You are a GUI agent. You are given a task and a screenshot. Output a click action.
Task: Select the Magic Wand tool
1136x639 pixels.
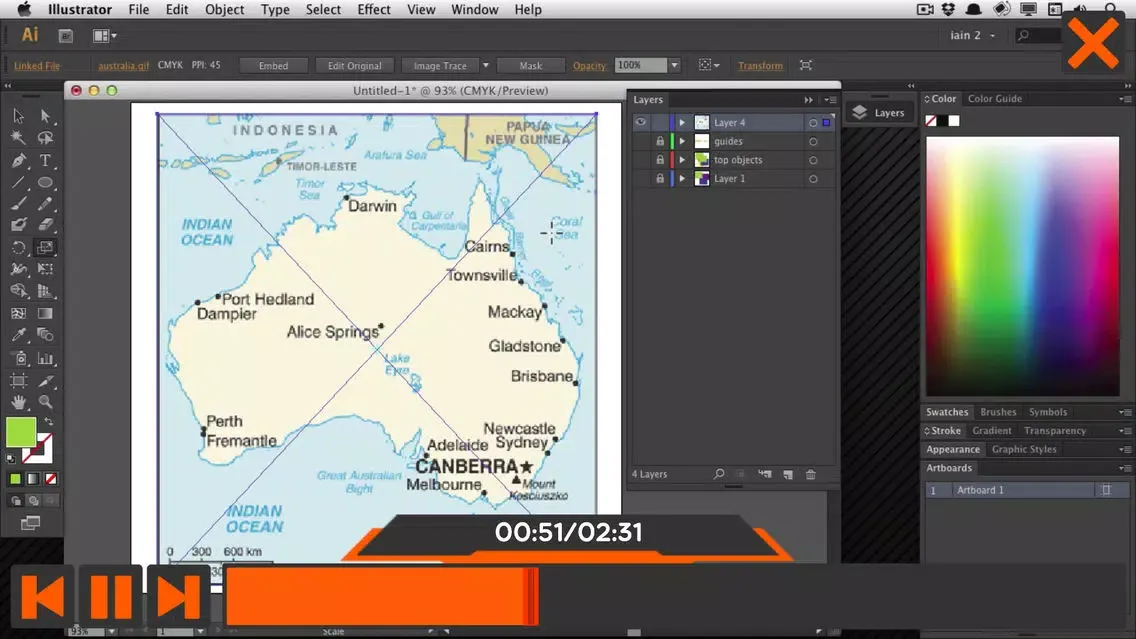(x=19, y=138)
